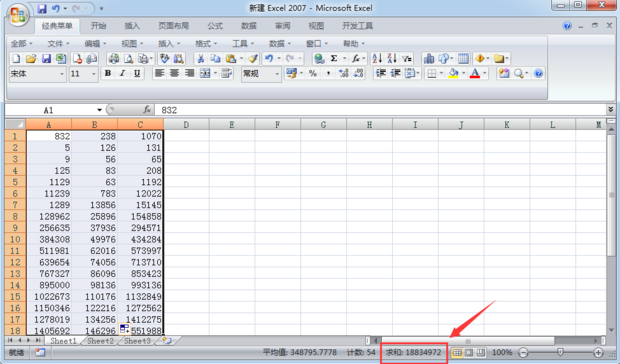Image resolution: width=620 pixels, height=364 pixels.
Task: Click the Insert Chart icon
Action: tap(429, 58)
